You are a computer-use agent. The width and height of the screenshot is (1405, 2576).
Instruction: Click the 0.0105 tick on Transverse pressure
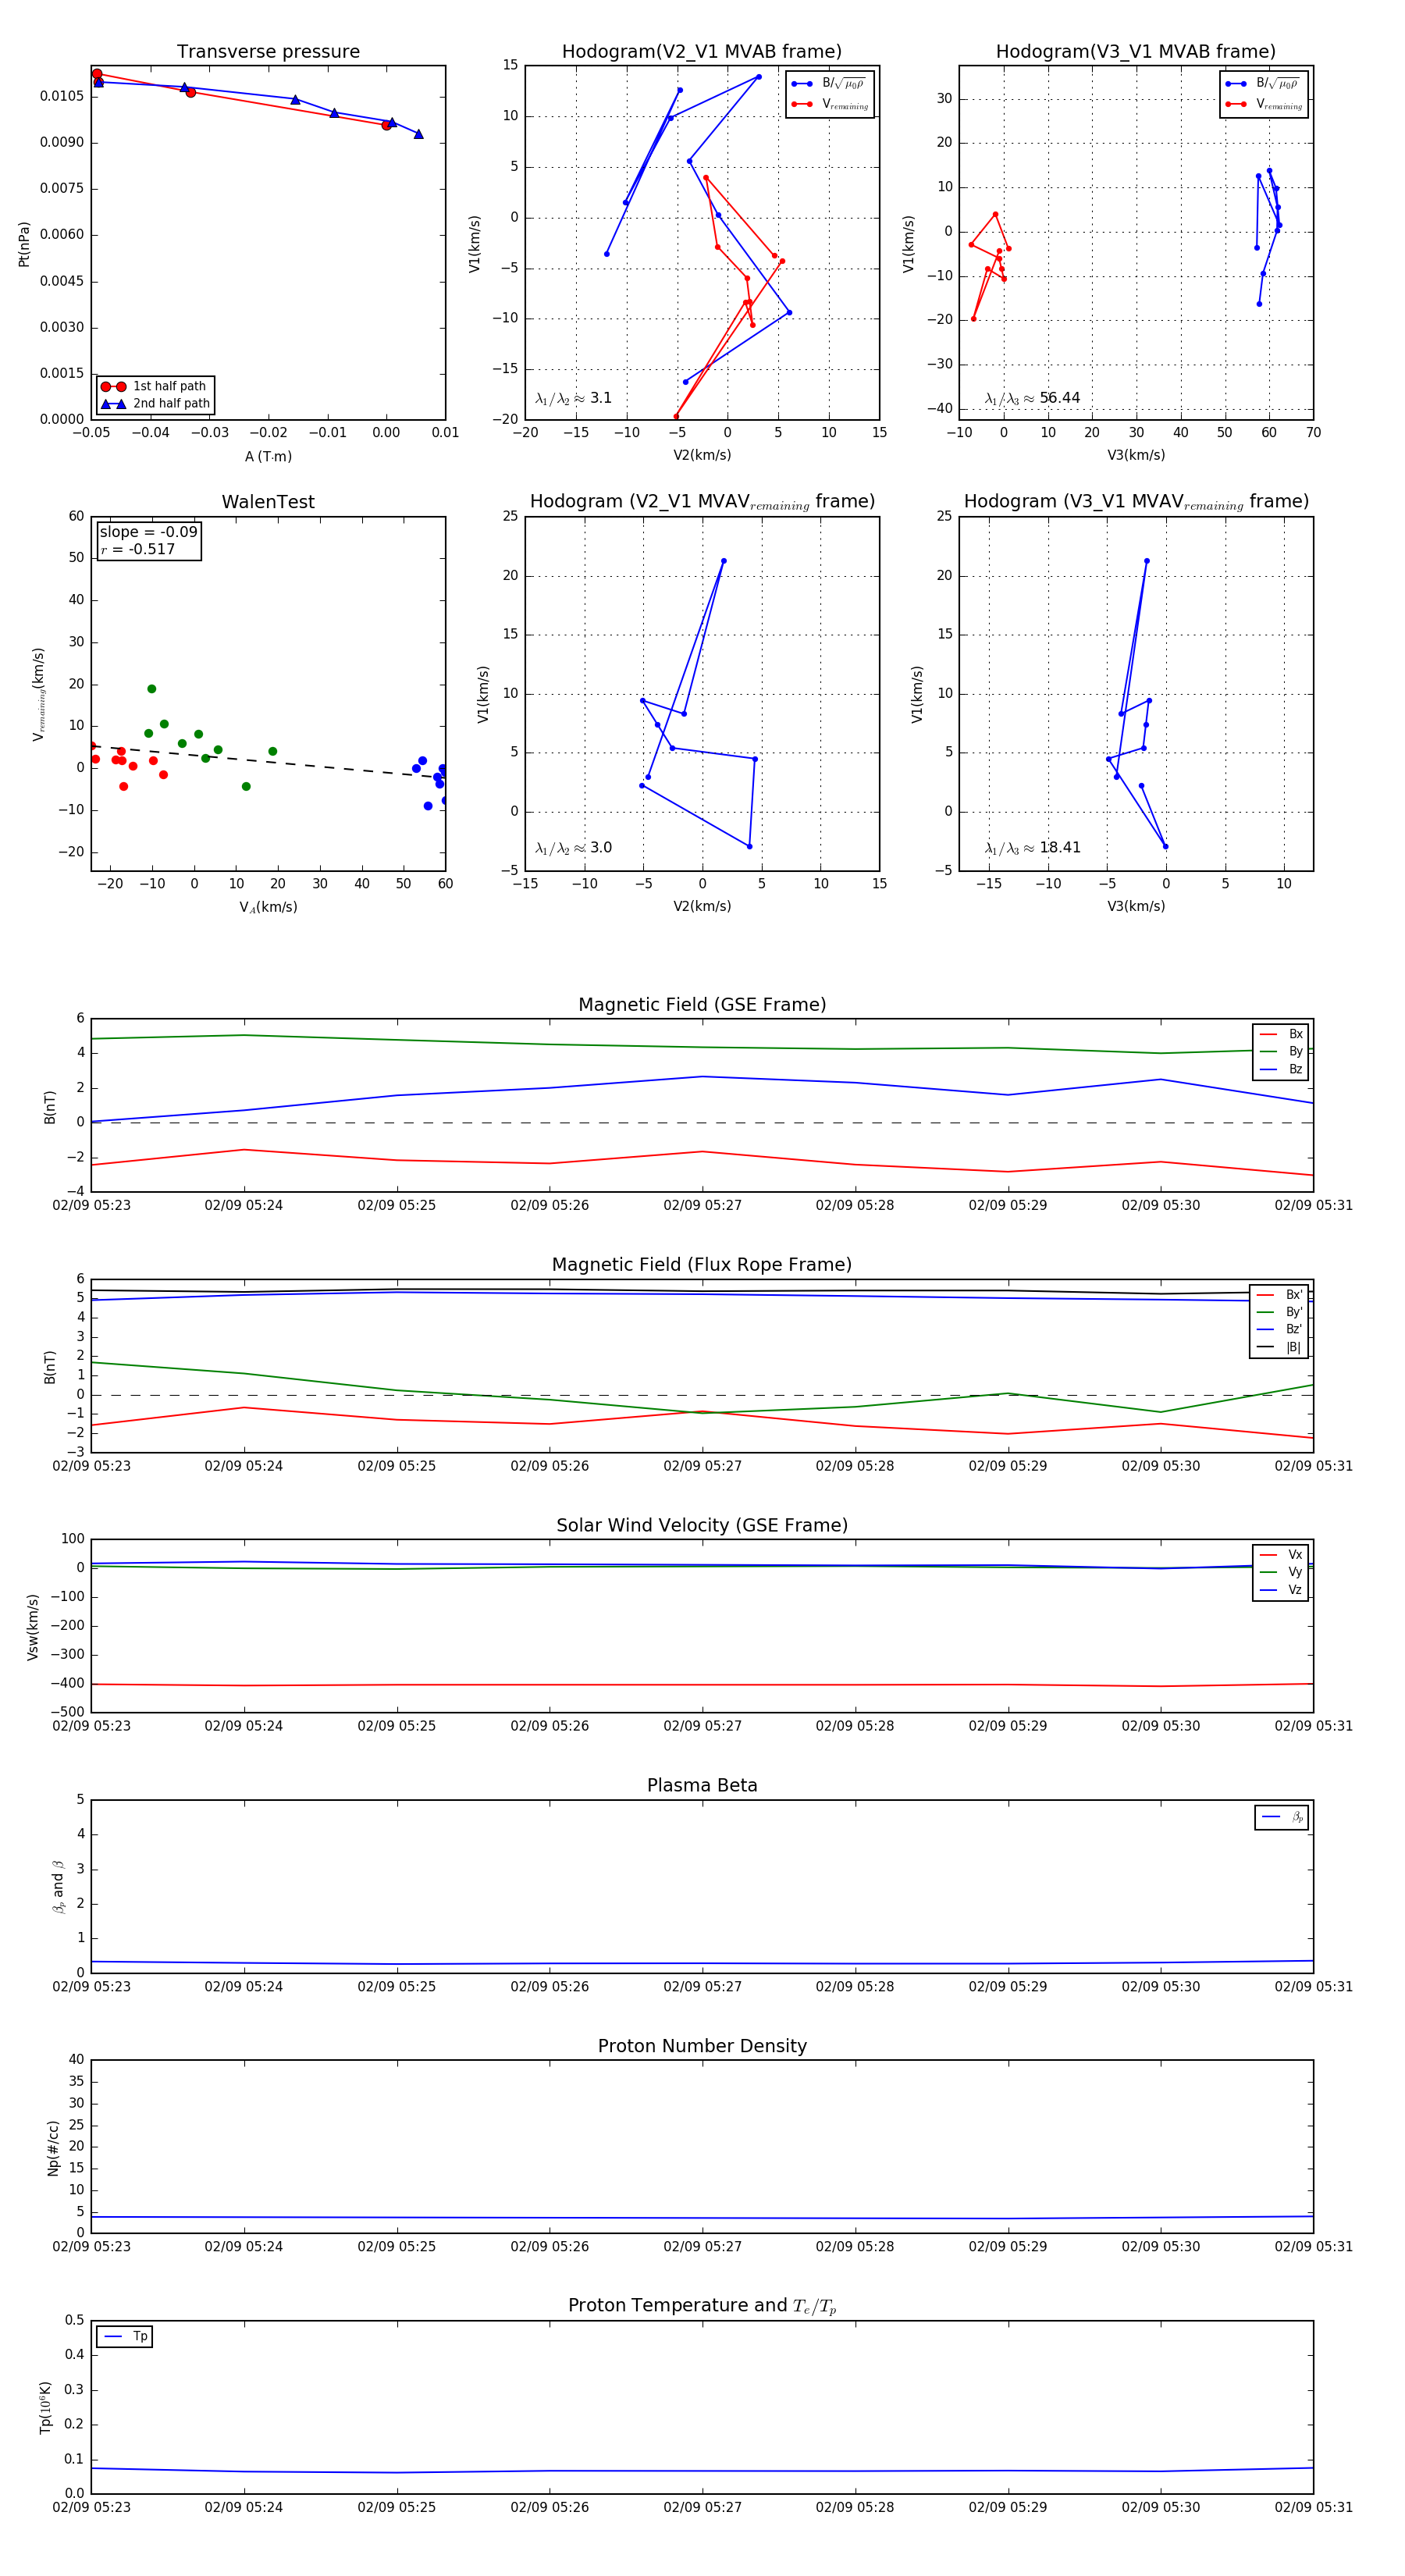[61, 96]
